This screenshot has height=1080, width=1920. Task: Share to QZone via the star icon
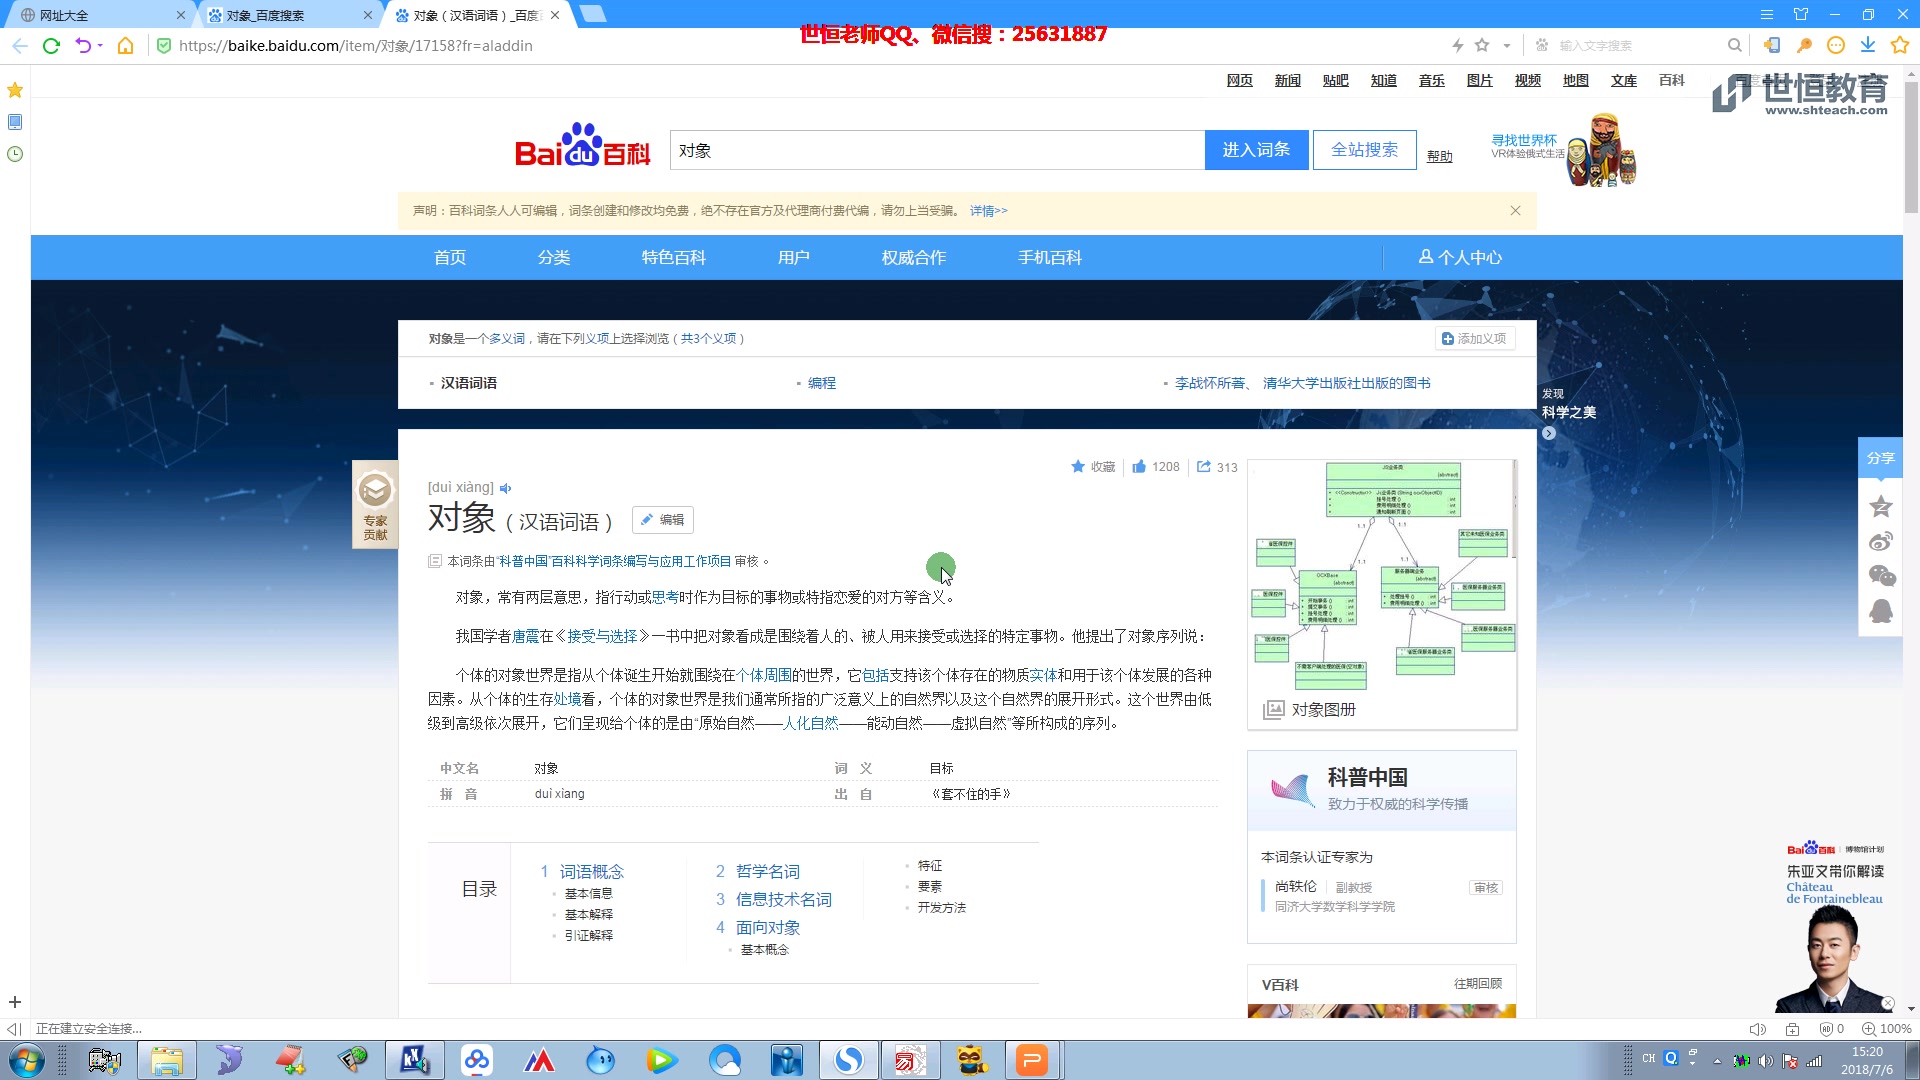pos(1880,506)
